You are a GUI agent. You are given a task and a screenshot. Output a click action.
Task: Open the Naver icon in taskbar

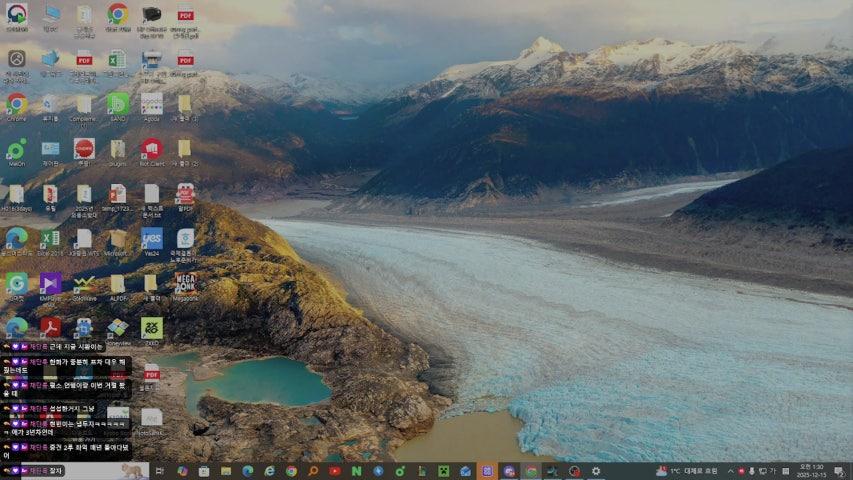(356, 471)
